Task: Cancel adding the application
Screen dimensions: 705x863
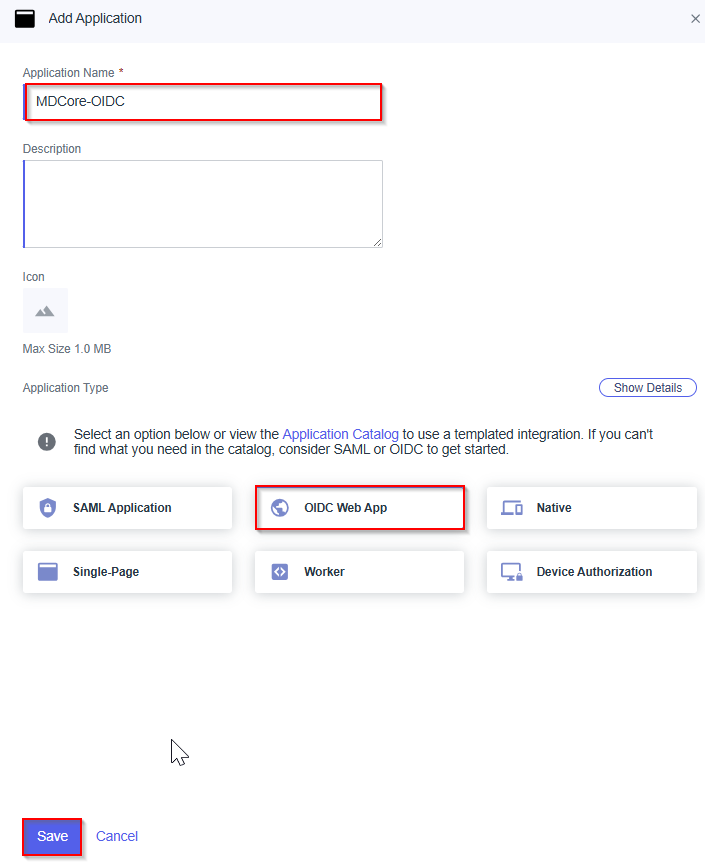Action: click(117, 836)
